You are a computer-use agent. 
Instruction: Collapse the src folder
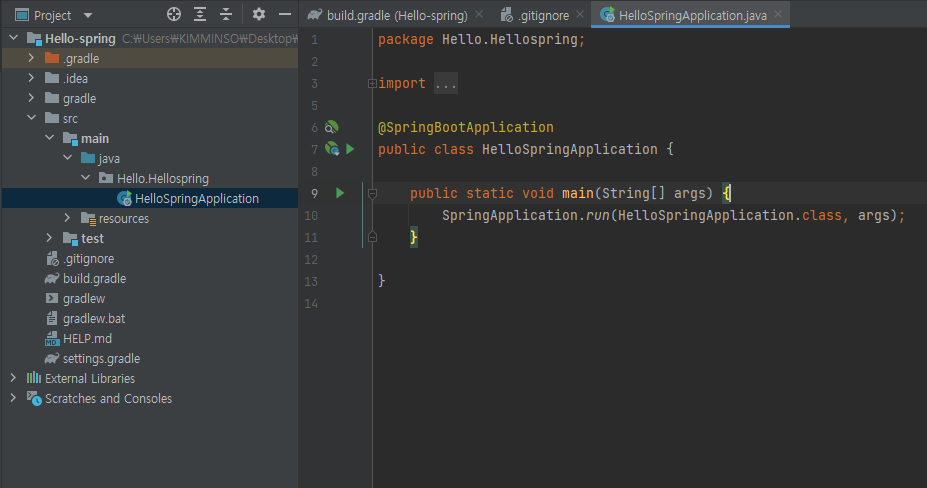click(x=31, y=118)
